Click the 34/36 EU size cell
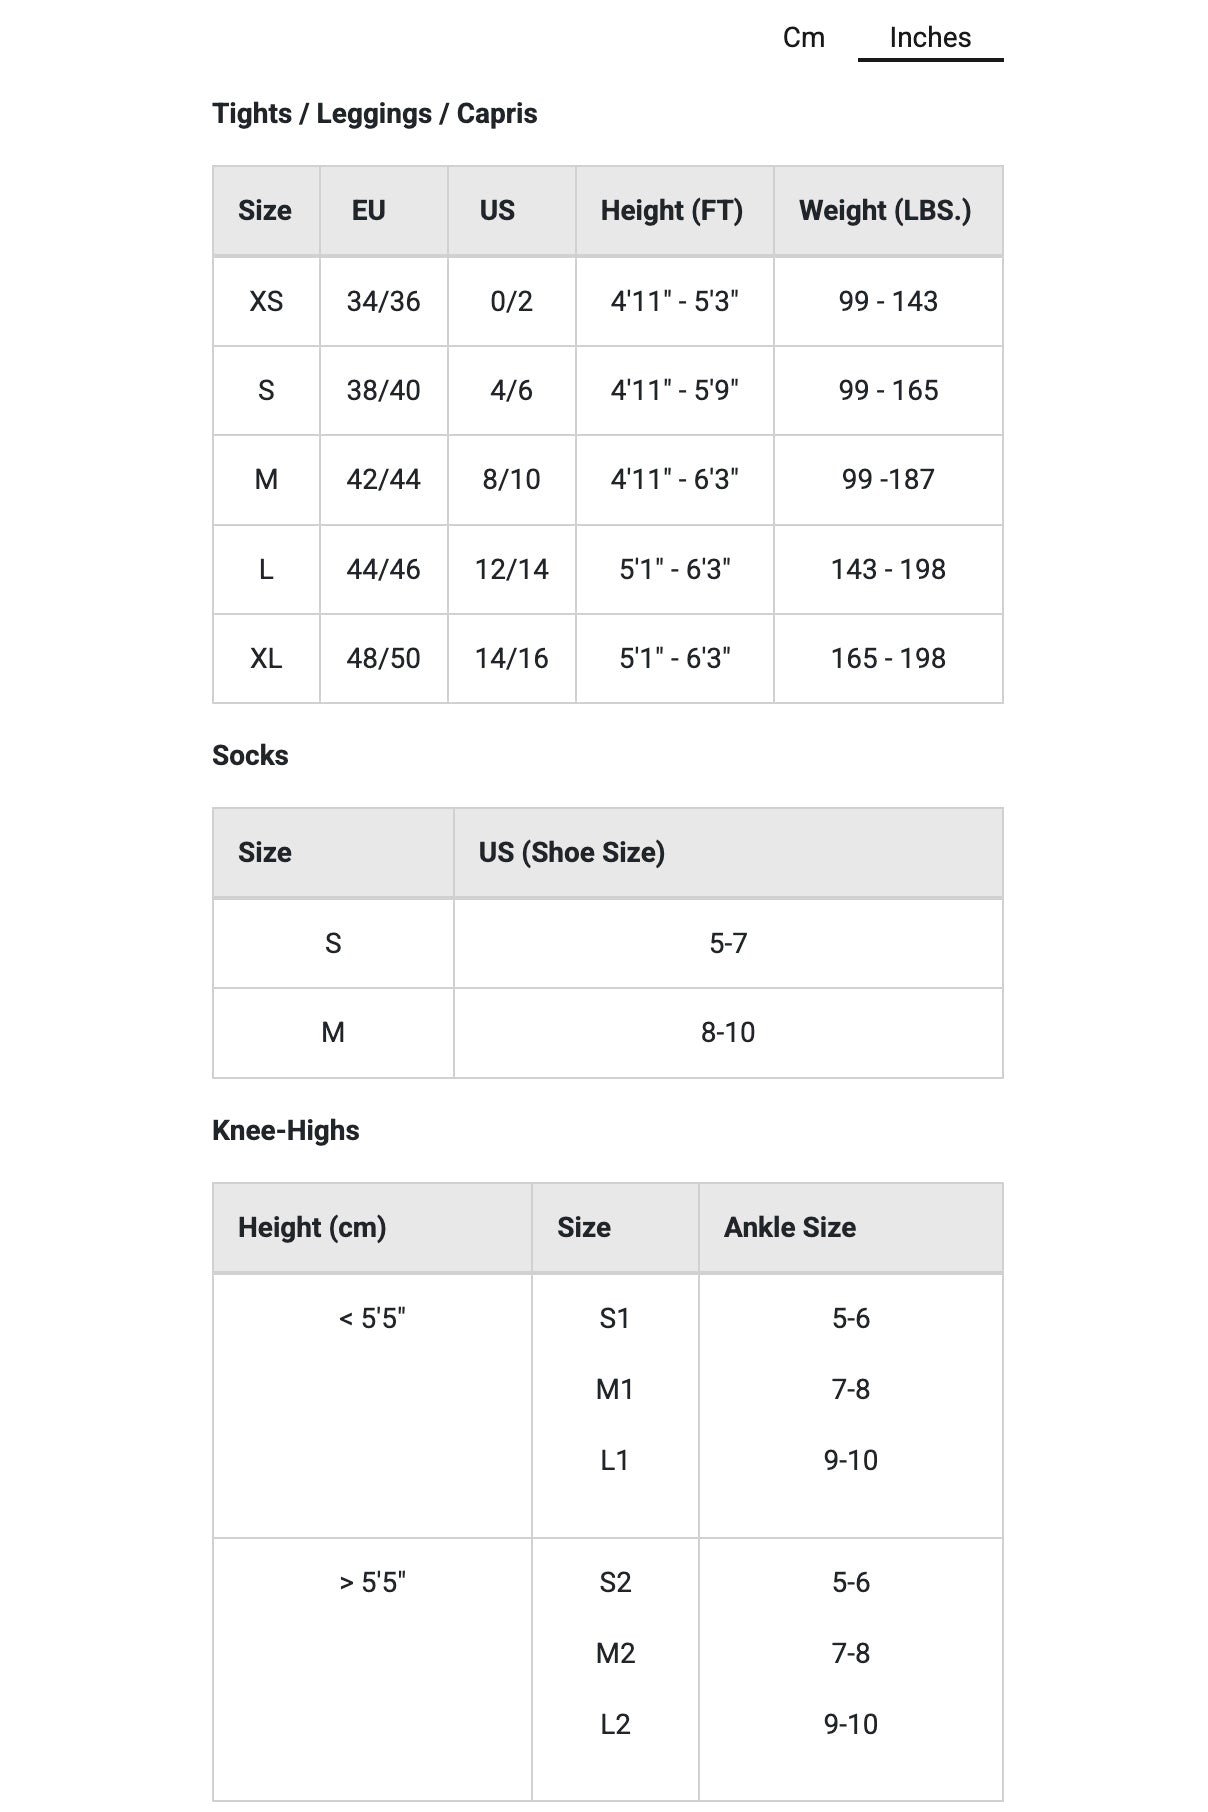This screenshot has width=1208, height=1812. pyautogui.click(x=383, y=301)
